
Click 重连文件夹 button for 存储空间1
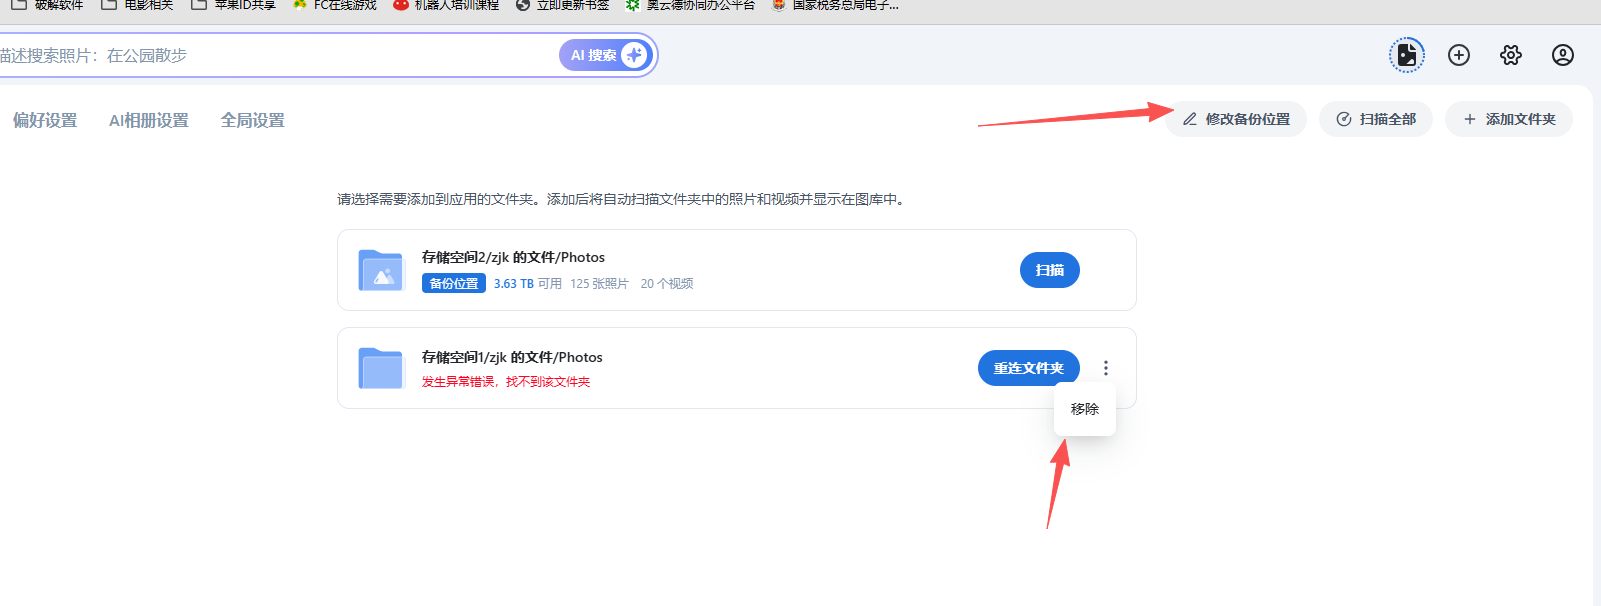[x=1029, y=368]
